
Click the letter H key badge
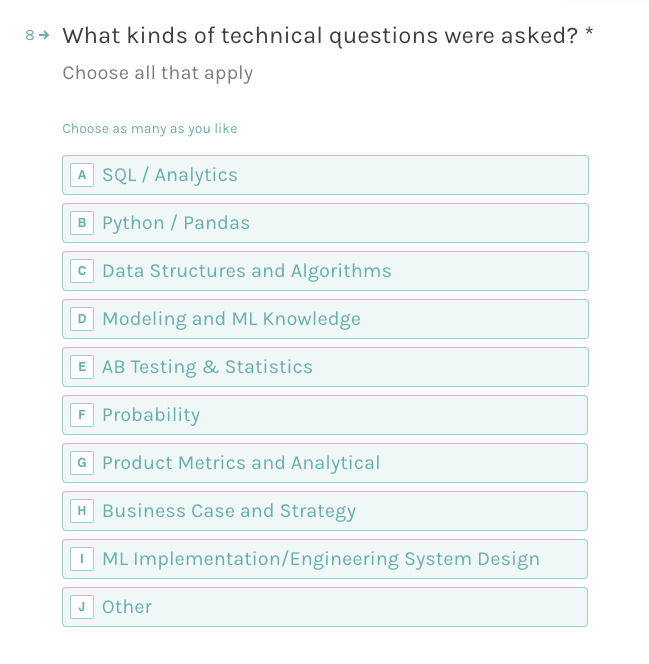tap(82, 511)
